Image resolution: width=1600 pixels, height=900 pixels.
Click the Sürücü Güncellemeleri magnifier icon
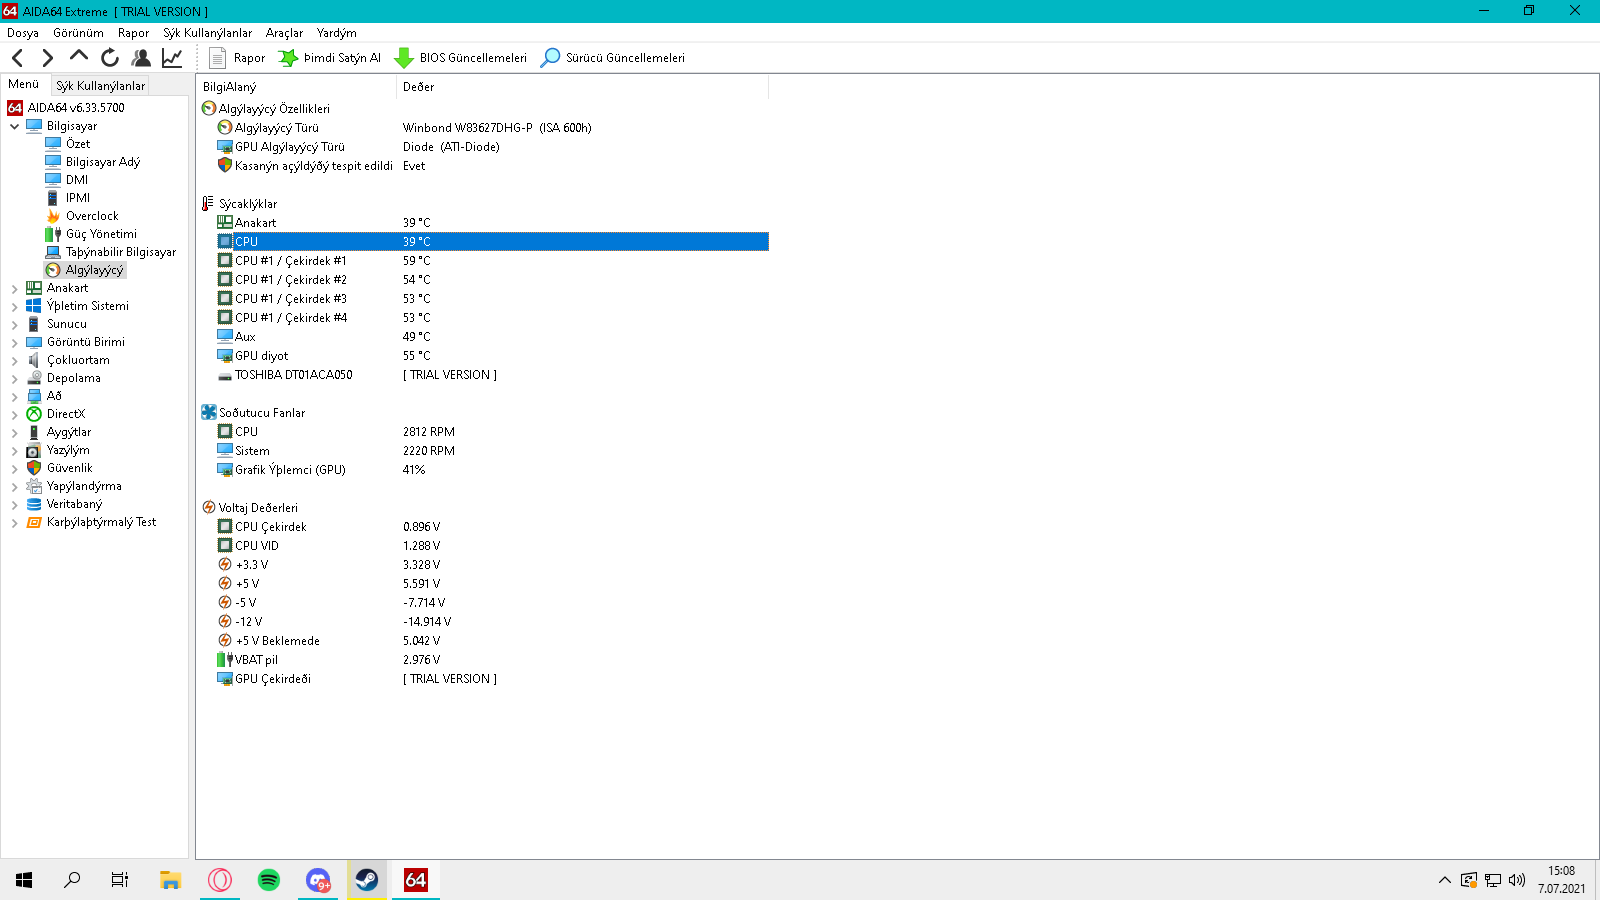[x=549, y=57]
